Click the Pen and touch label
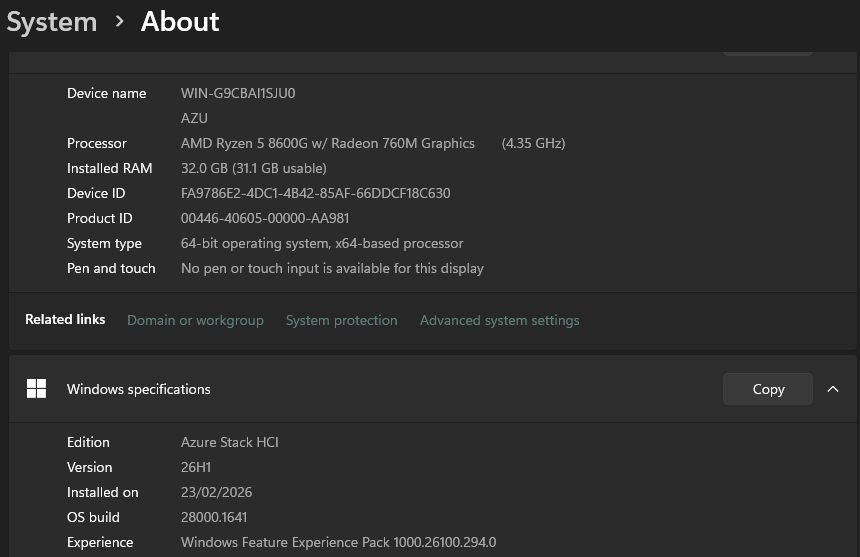This screenshot has width=860, height=557. (111, 268)
